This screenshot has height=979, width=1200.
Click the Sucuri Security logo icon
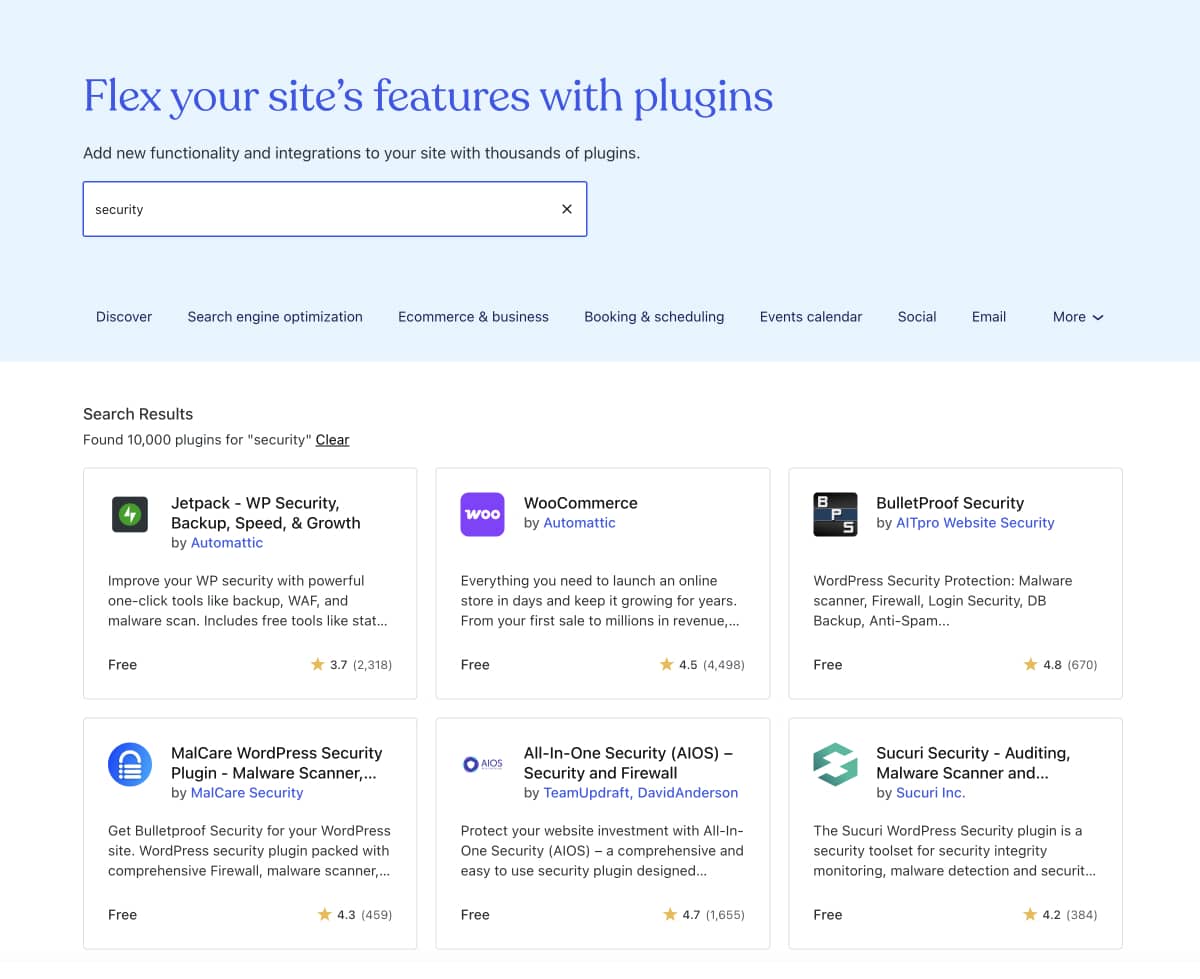tap(835, 764)
